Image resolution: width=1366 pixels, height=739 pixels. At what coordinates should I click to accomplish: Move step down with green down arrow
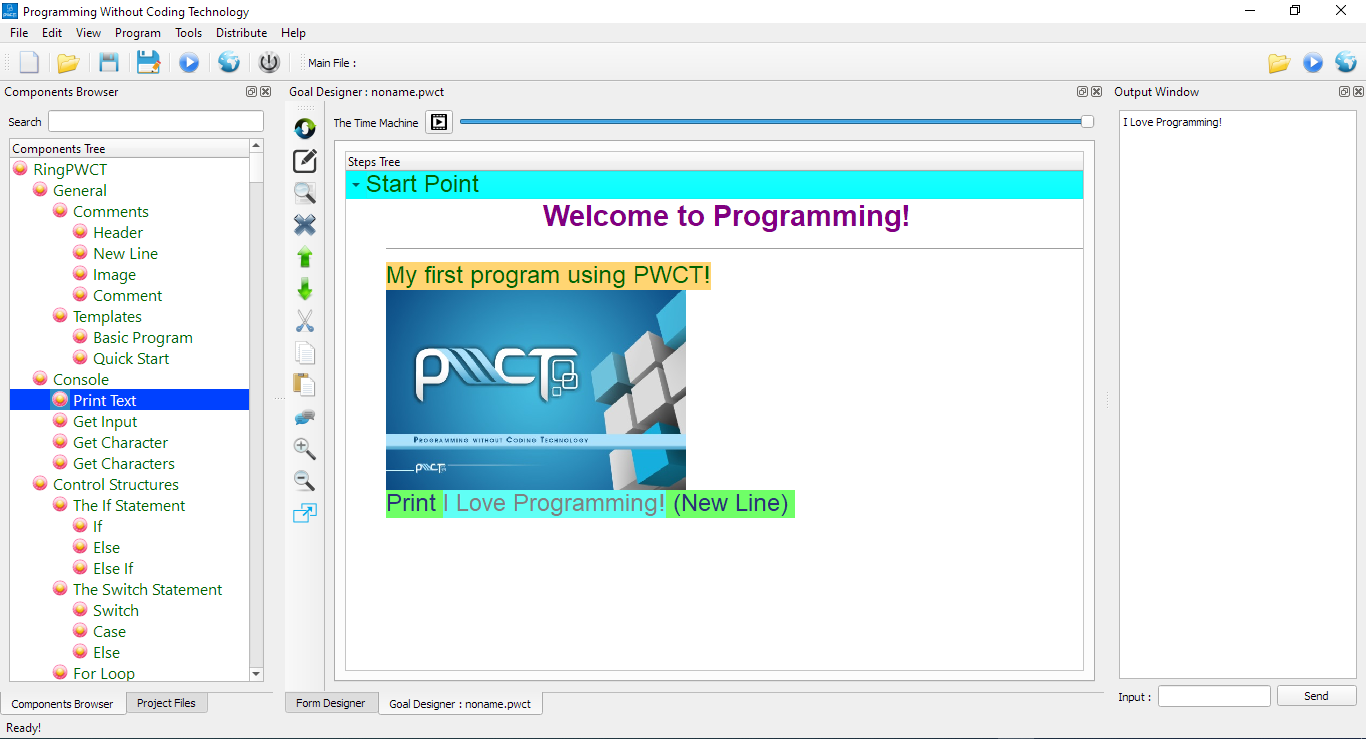[x=305, y=290]
